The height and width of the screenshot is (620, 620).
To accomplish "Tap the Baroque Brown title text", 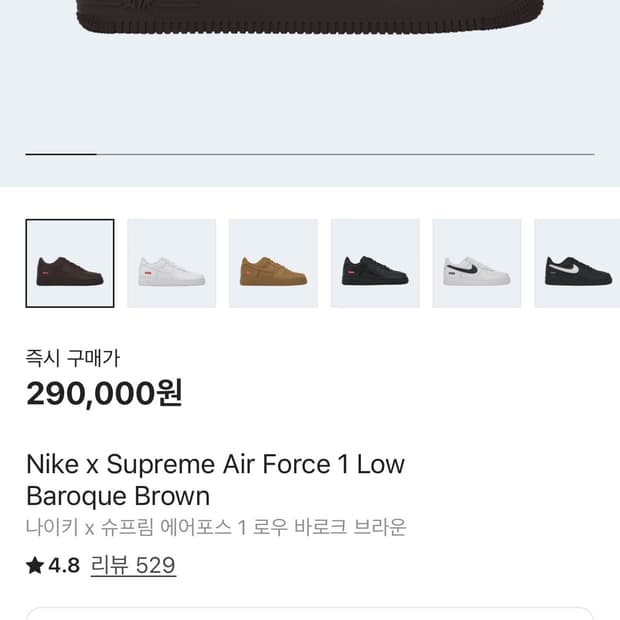I will (118, 496).
